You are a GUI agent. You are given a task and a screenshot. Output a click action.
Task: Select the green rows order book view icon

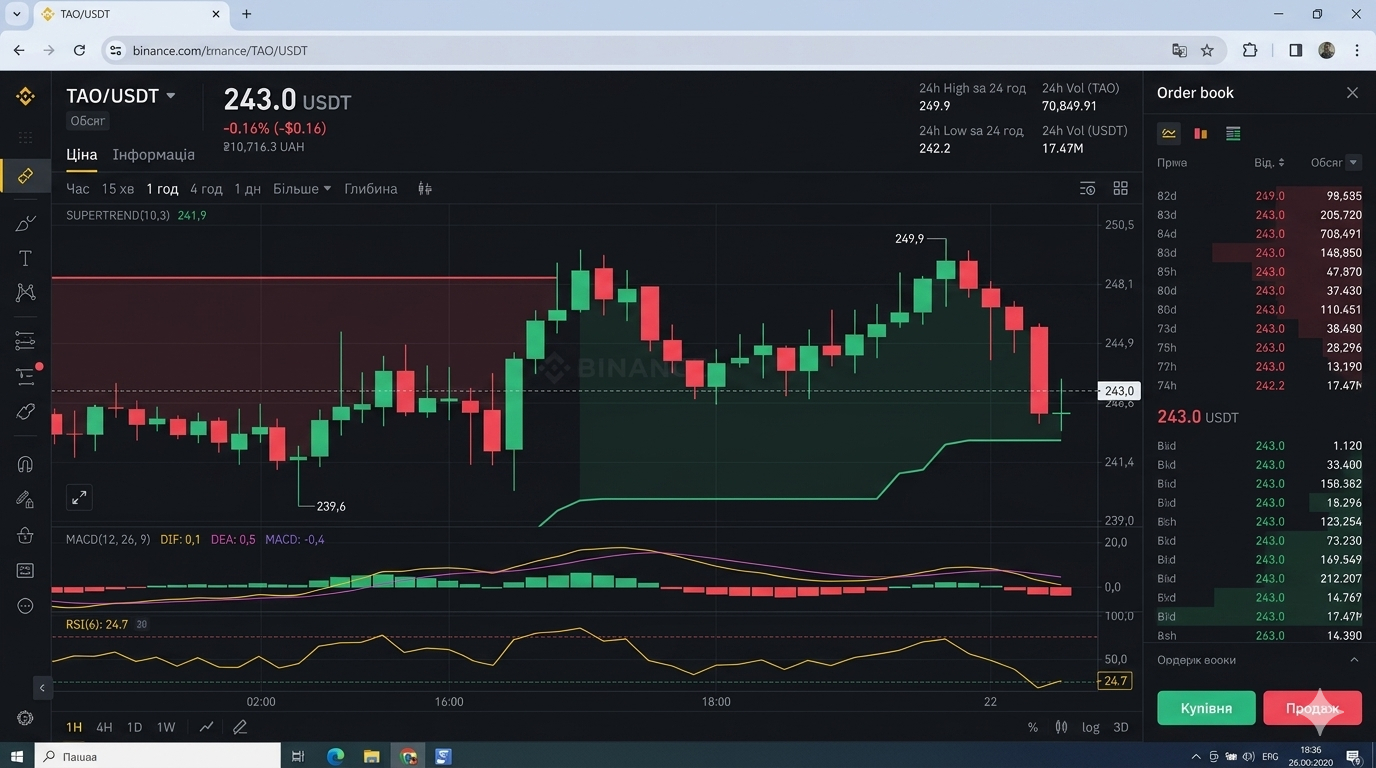click(1233, 133)
